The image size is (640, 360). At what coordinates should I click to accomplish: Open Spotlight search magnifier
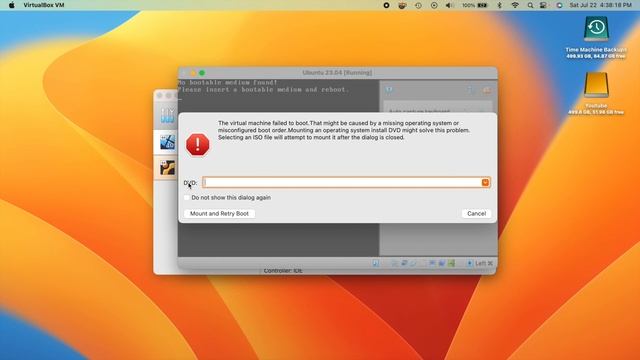click(530, 5)
